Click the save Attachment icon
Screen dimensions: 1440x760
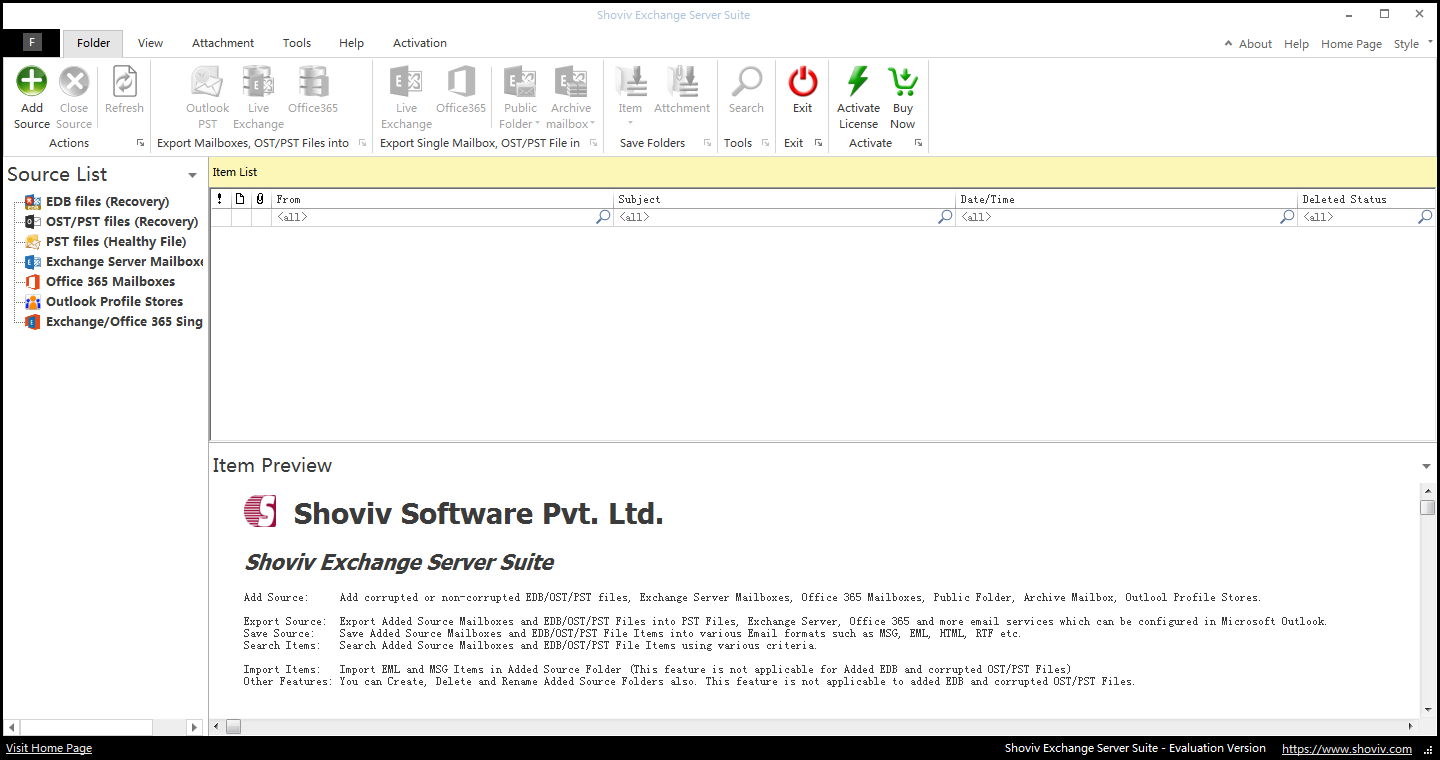pos(682,82)
